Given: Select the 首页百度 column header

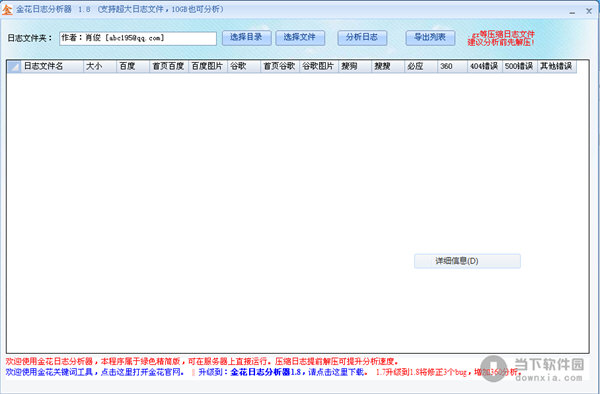Looking at the screenshot, I should pos(169,66).
